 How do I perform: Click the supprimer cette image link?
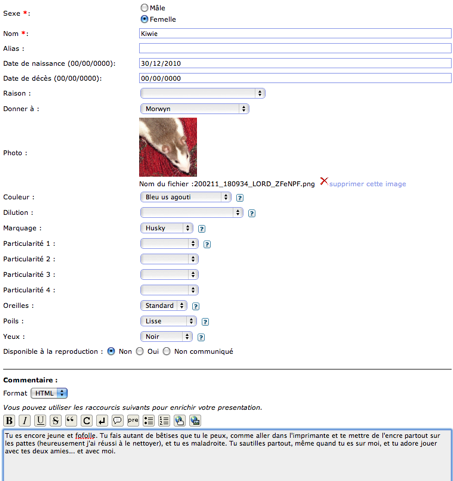(x=368, y=184)
